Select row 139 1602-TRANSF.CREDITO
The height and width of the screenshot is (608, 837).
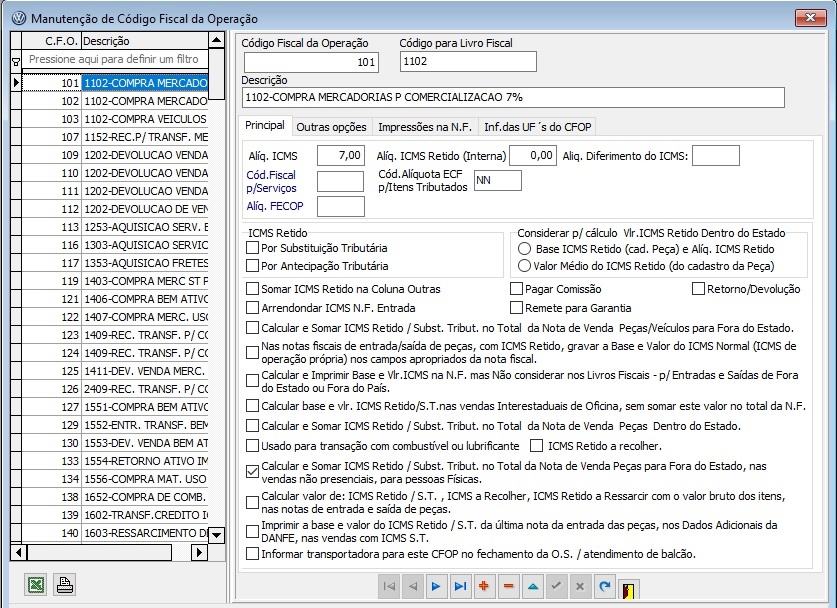click(115, 515)
